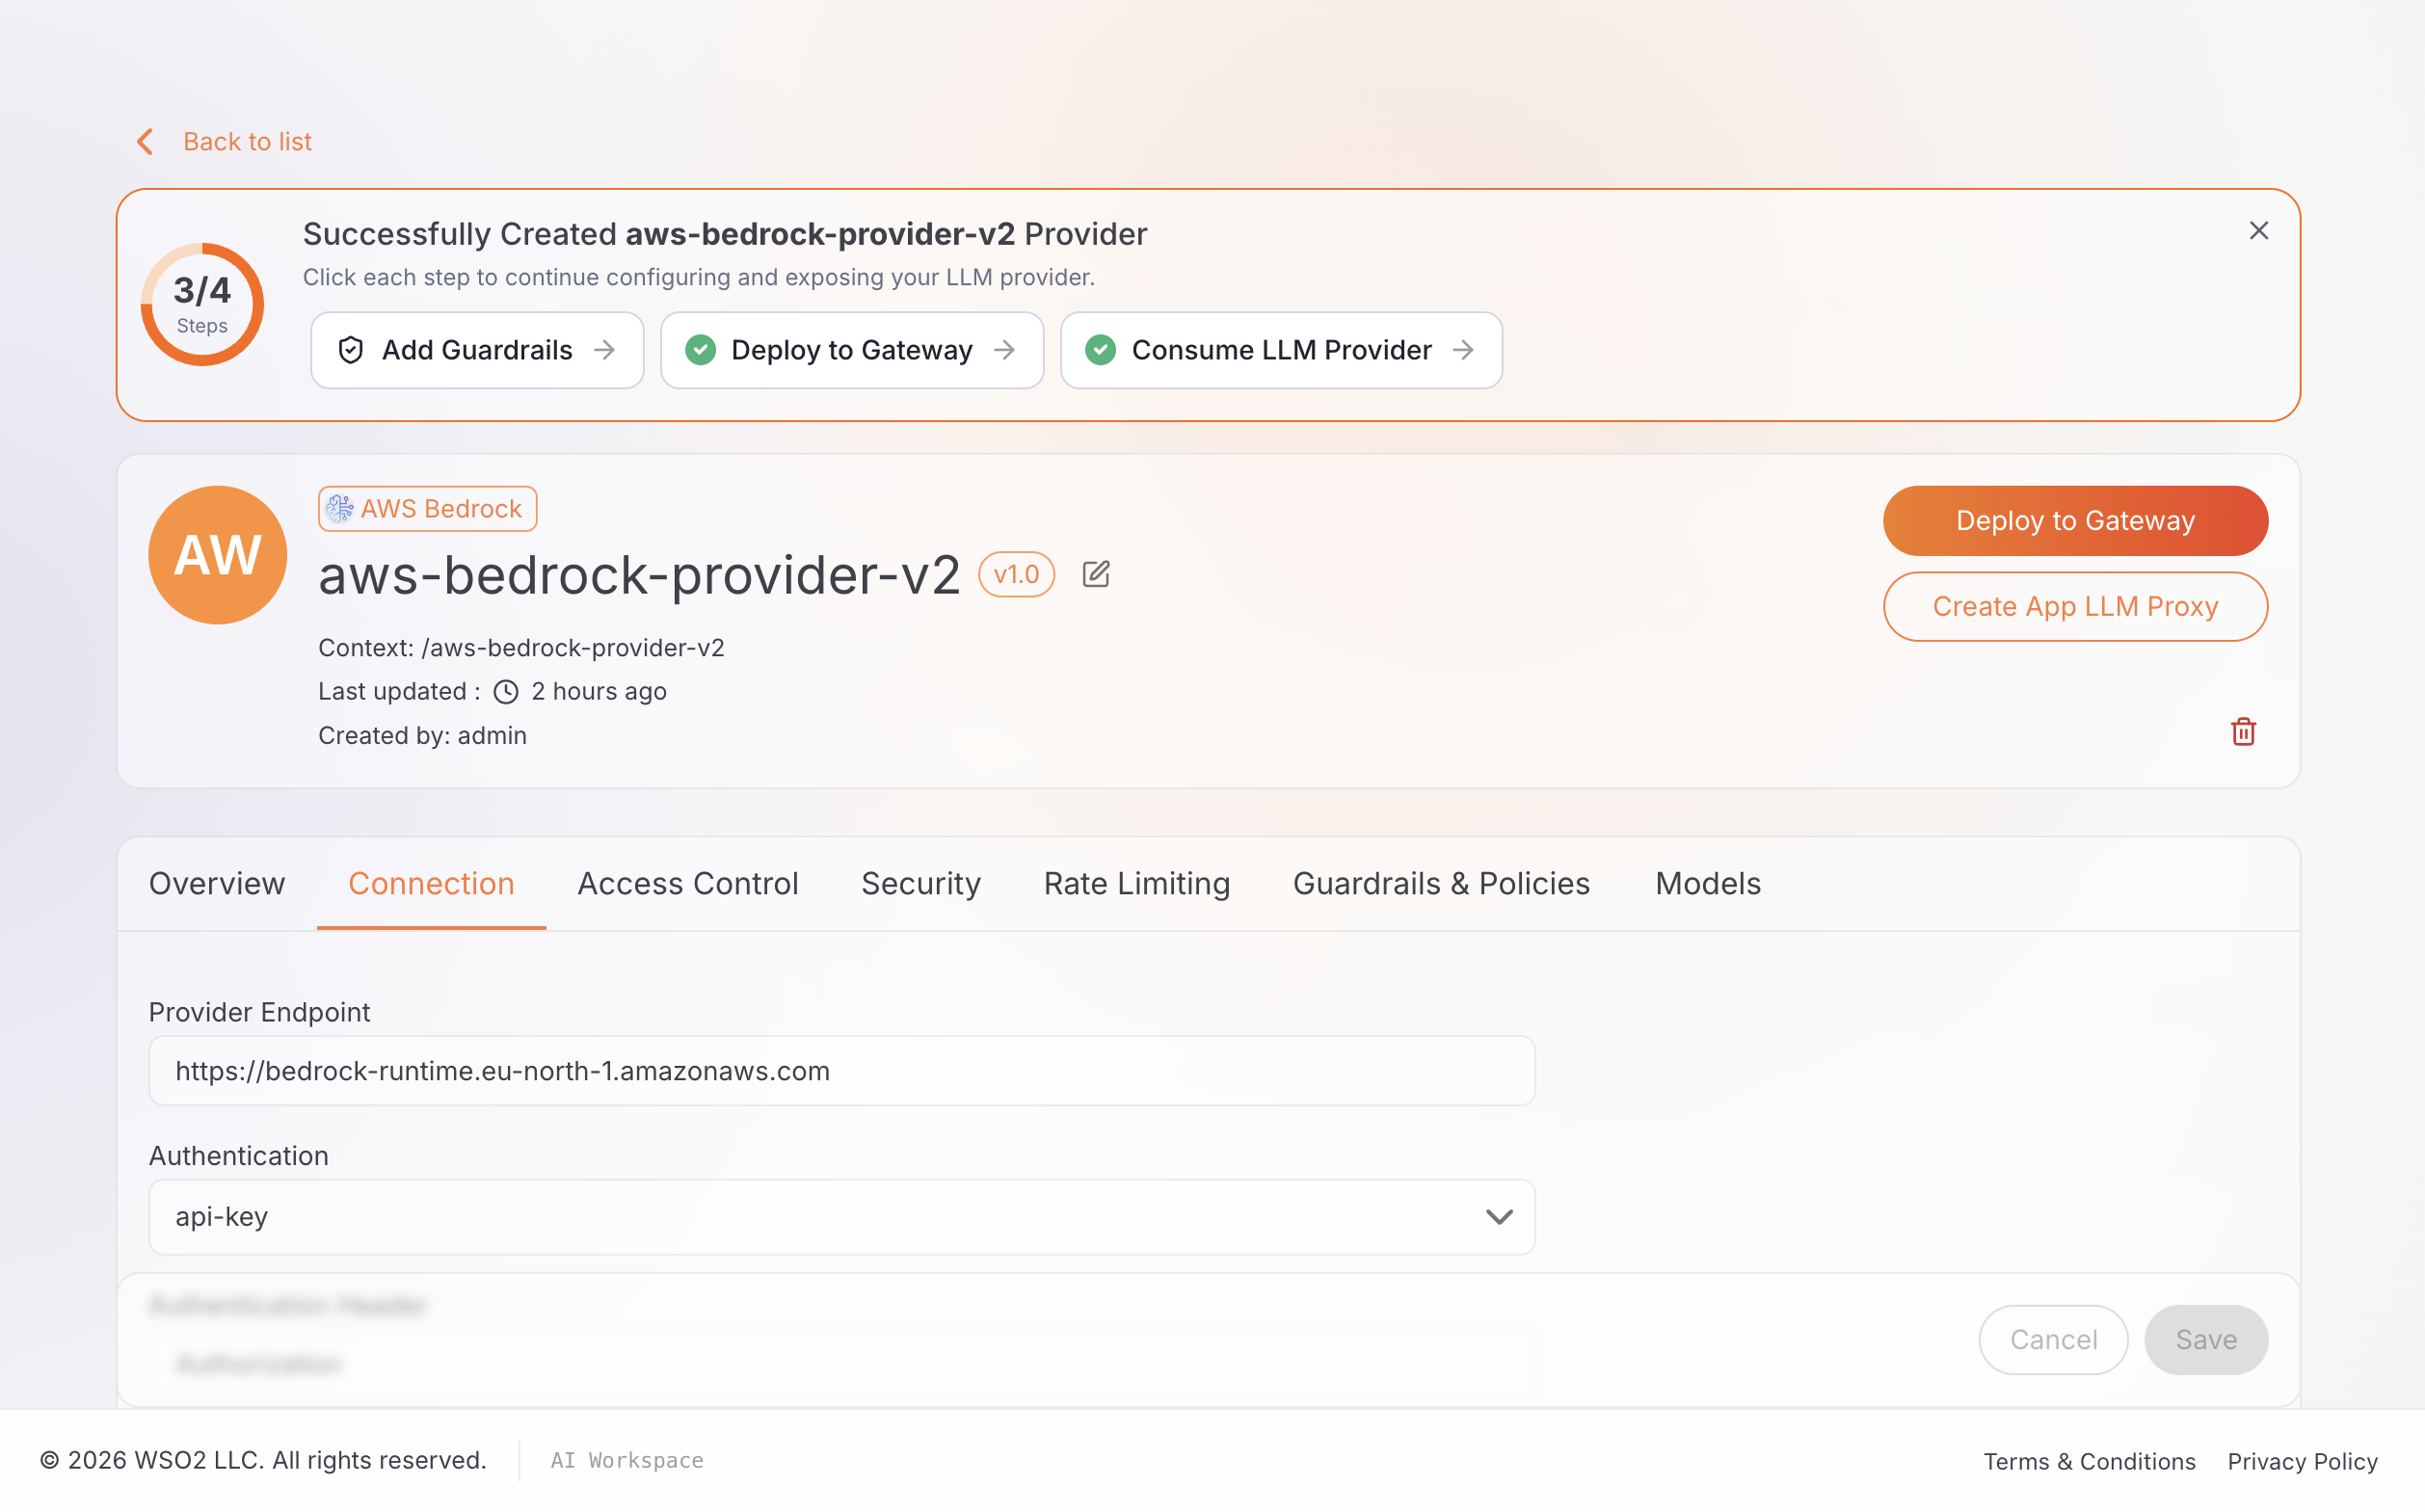Click the Cancel button

pos(2053,1340)
